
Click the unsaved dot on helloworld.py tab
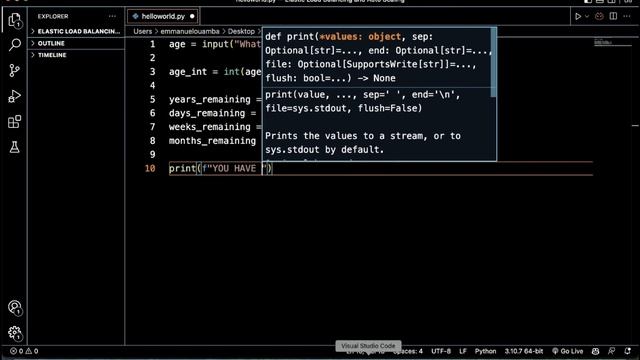tap(192, 16)
